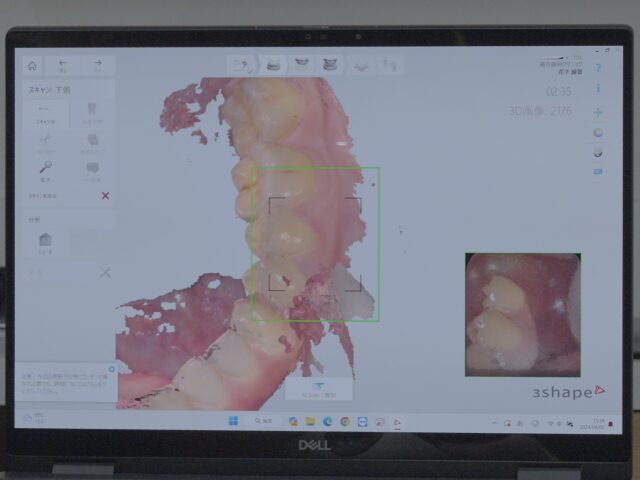This screenshot has height=480, width=640.
Task: Click the forward arrow button
Action: (98, 65)
